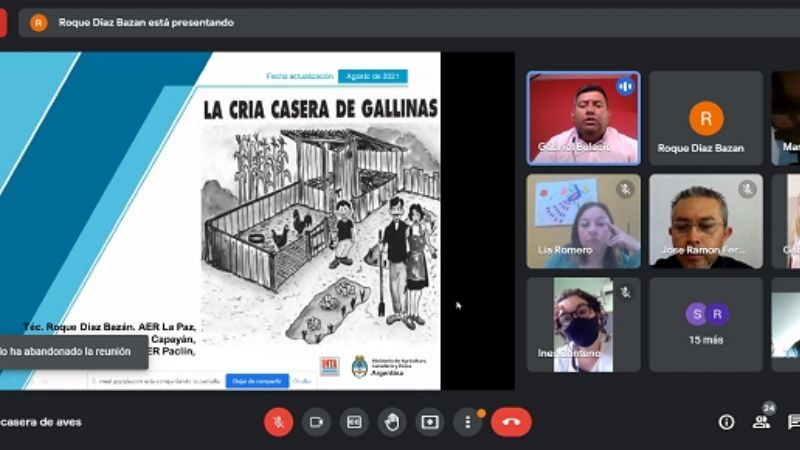Click the purple S avatar in '15 más' tile
This screenshot has height=450, width=800.
(x=696, y=314)
